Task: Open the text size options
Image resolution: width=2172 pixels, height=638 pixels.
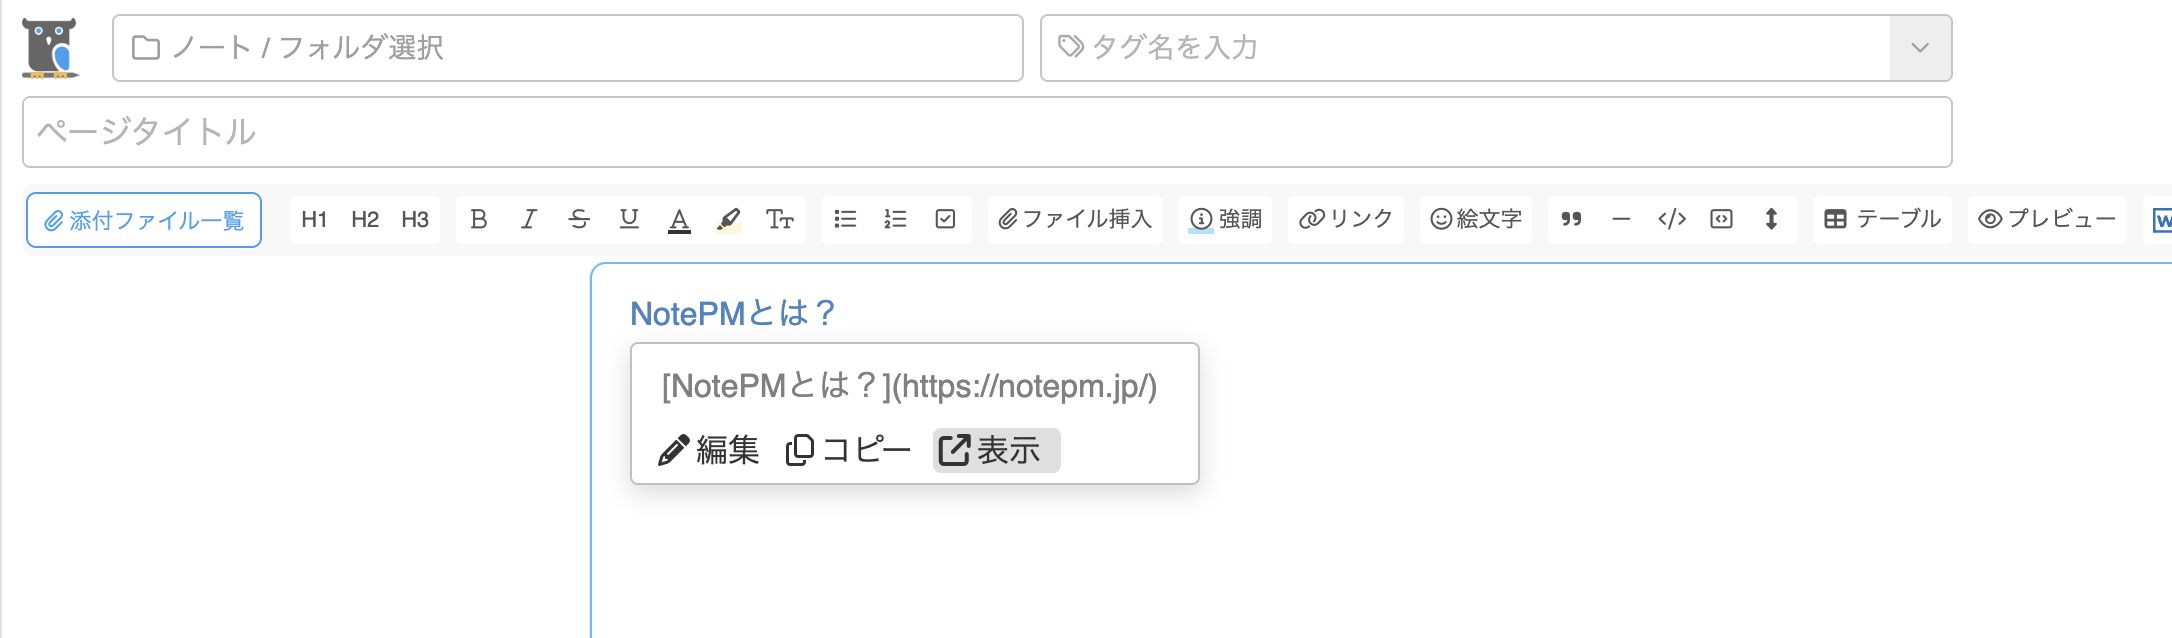Action: point(779,219)
